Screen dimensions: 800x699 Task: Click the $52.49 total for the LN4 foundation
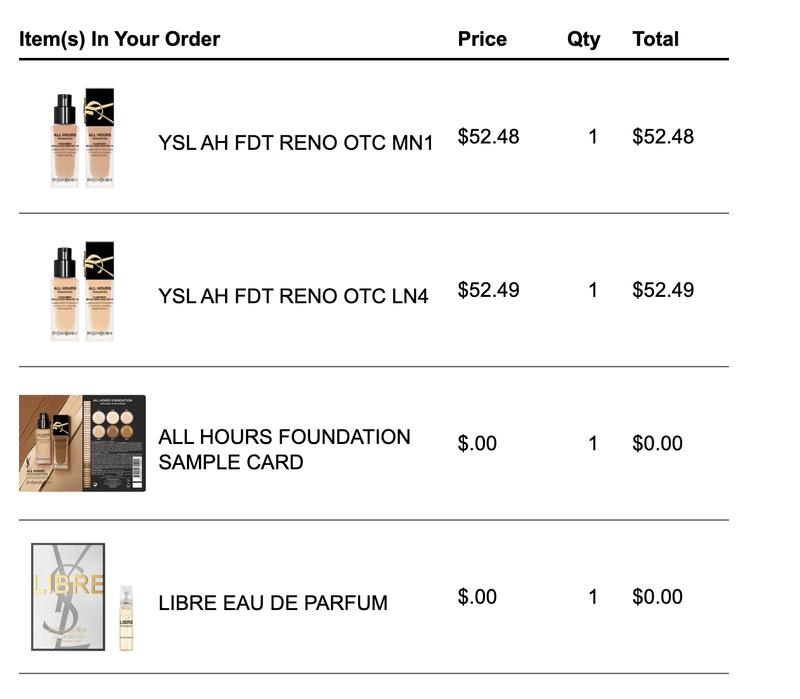pos(663,290)
